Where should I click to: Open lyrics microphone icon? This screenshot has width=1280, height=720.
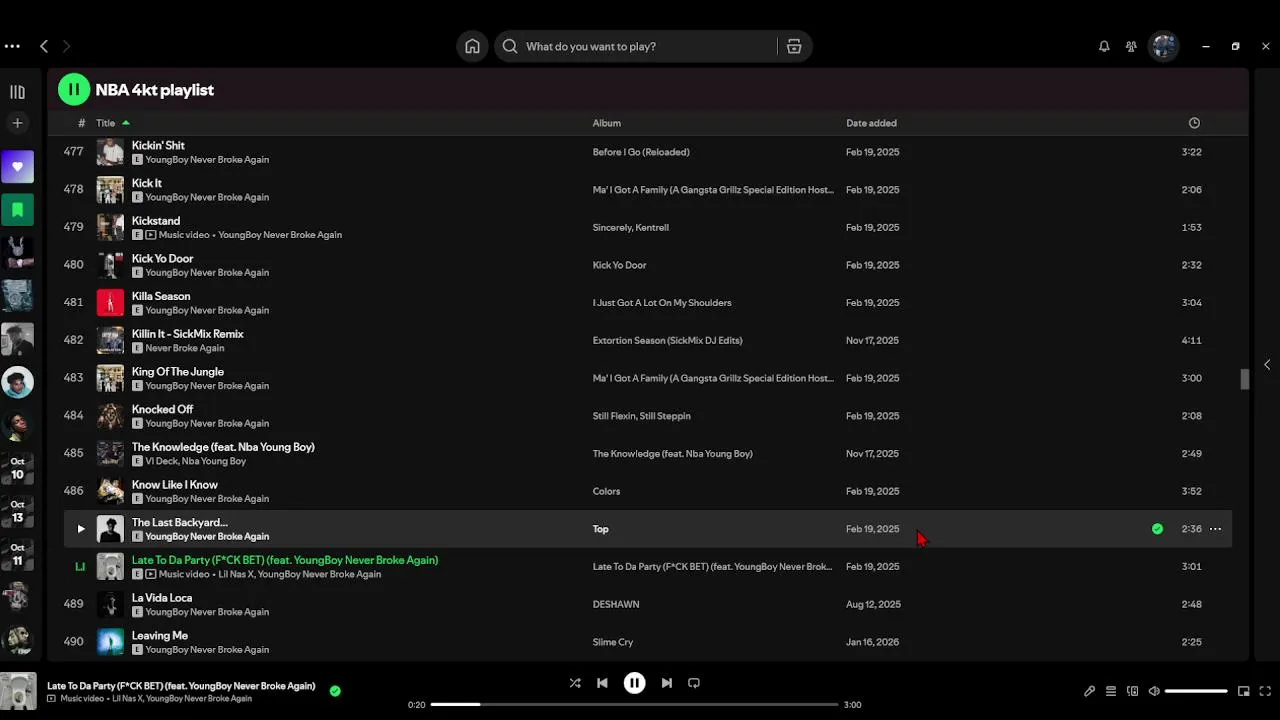click(1089, 691)
